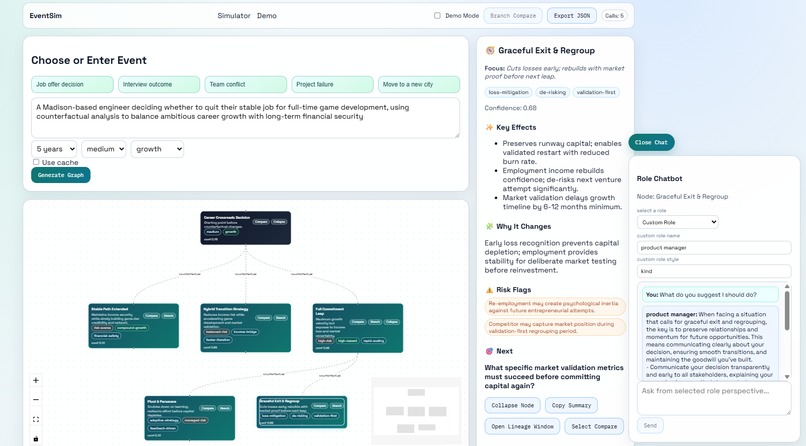
Task: Open the 5 years horizon dropdown
Action: (54, 149)
